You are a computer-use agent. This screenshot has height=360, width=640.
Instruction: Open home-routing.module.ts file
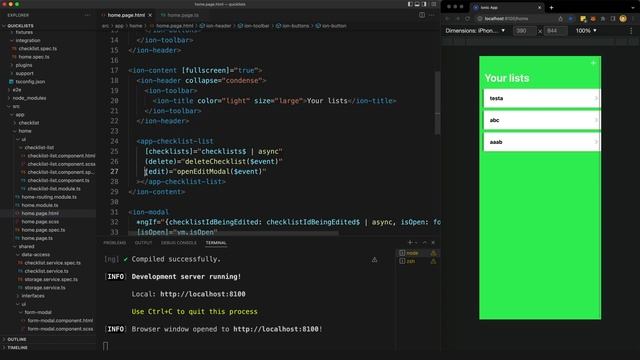click(x=49, y=197)
